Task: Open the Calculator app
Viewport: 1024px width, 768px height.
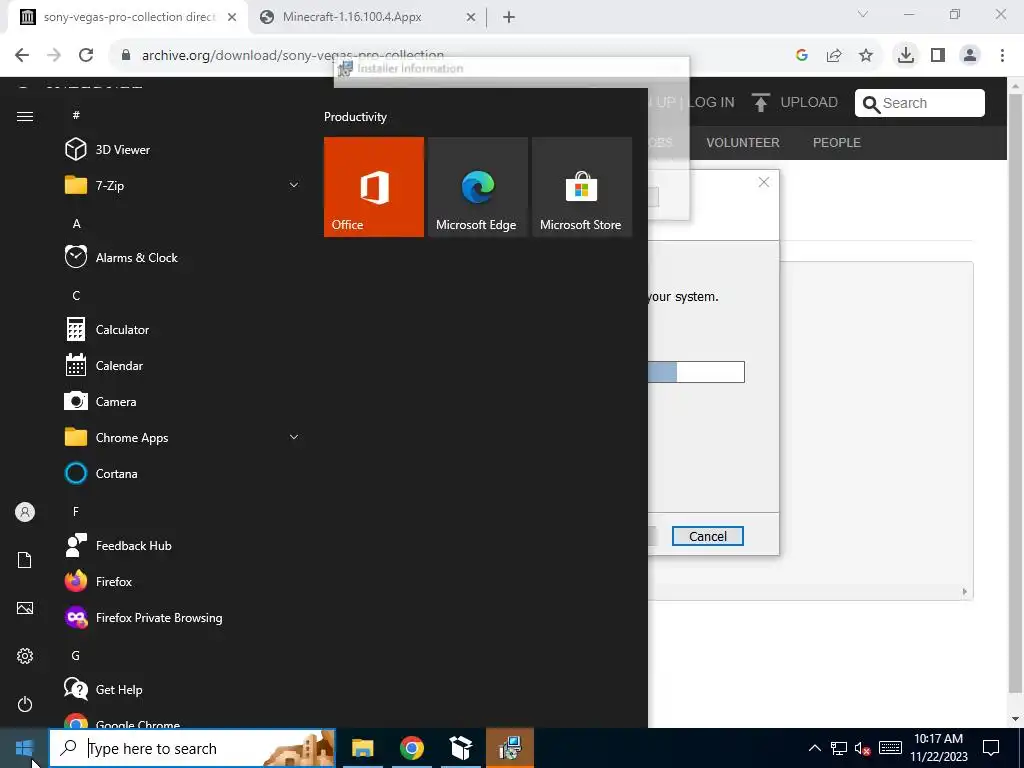Action: 183,330
